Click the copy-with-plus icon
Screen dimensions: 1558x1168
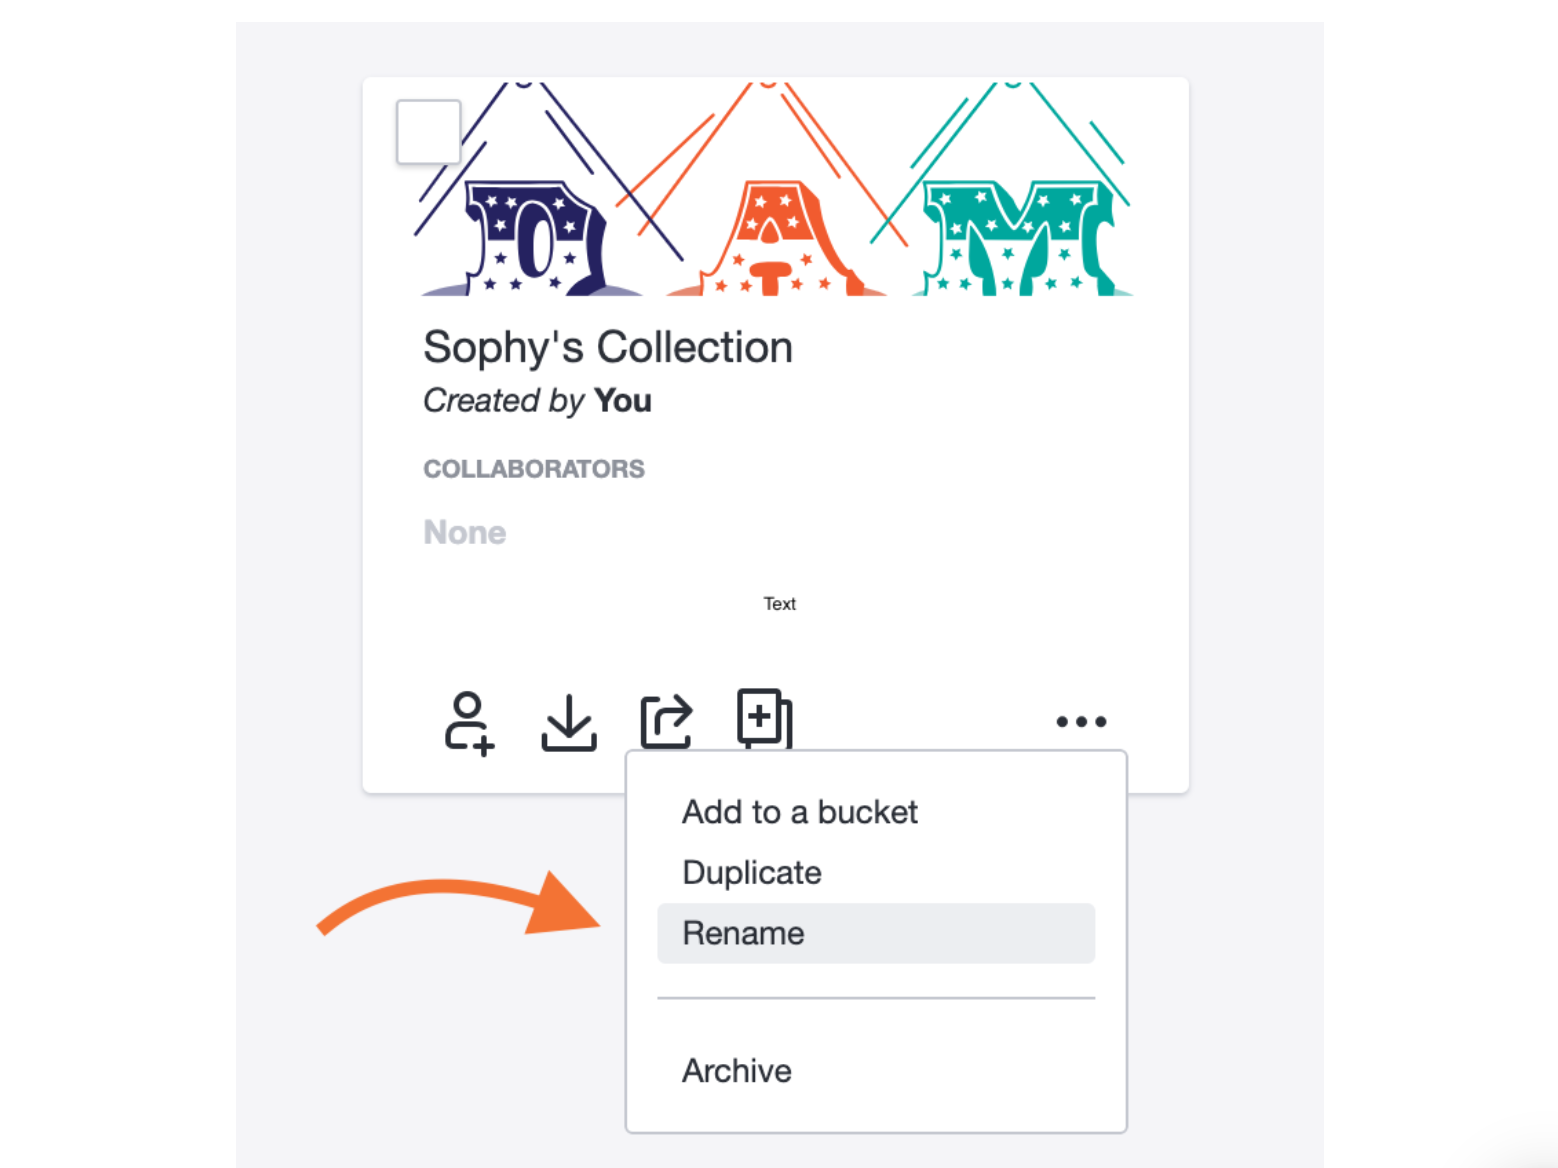pyautogui.click(x=764, y=719)
